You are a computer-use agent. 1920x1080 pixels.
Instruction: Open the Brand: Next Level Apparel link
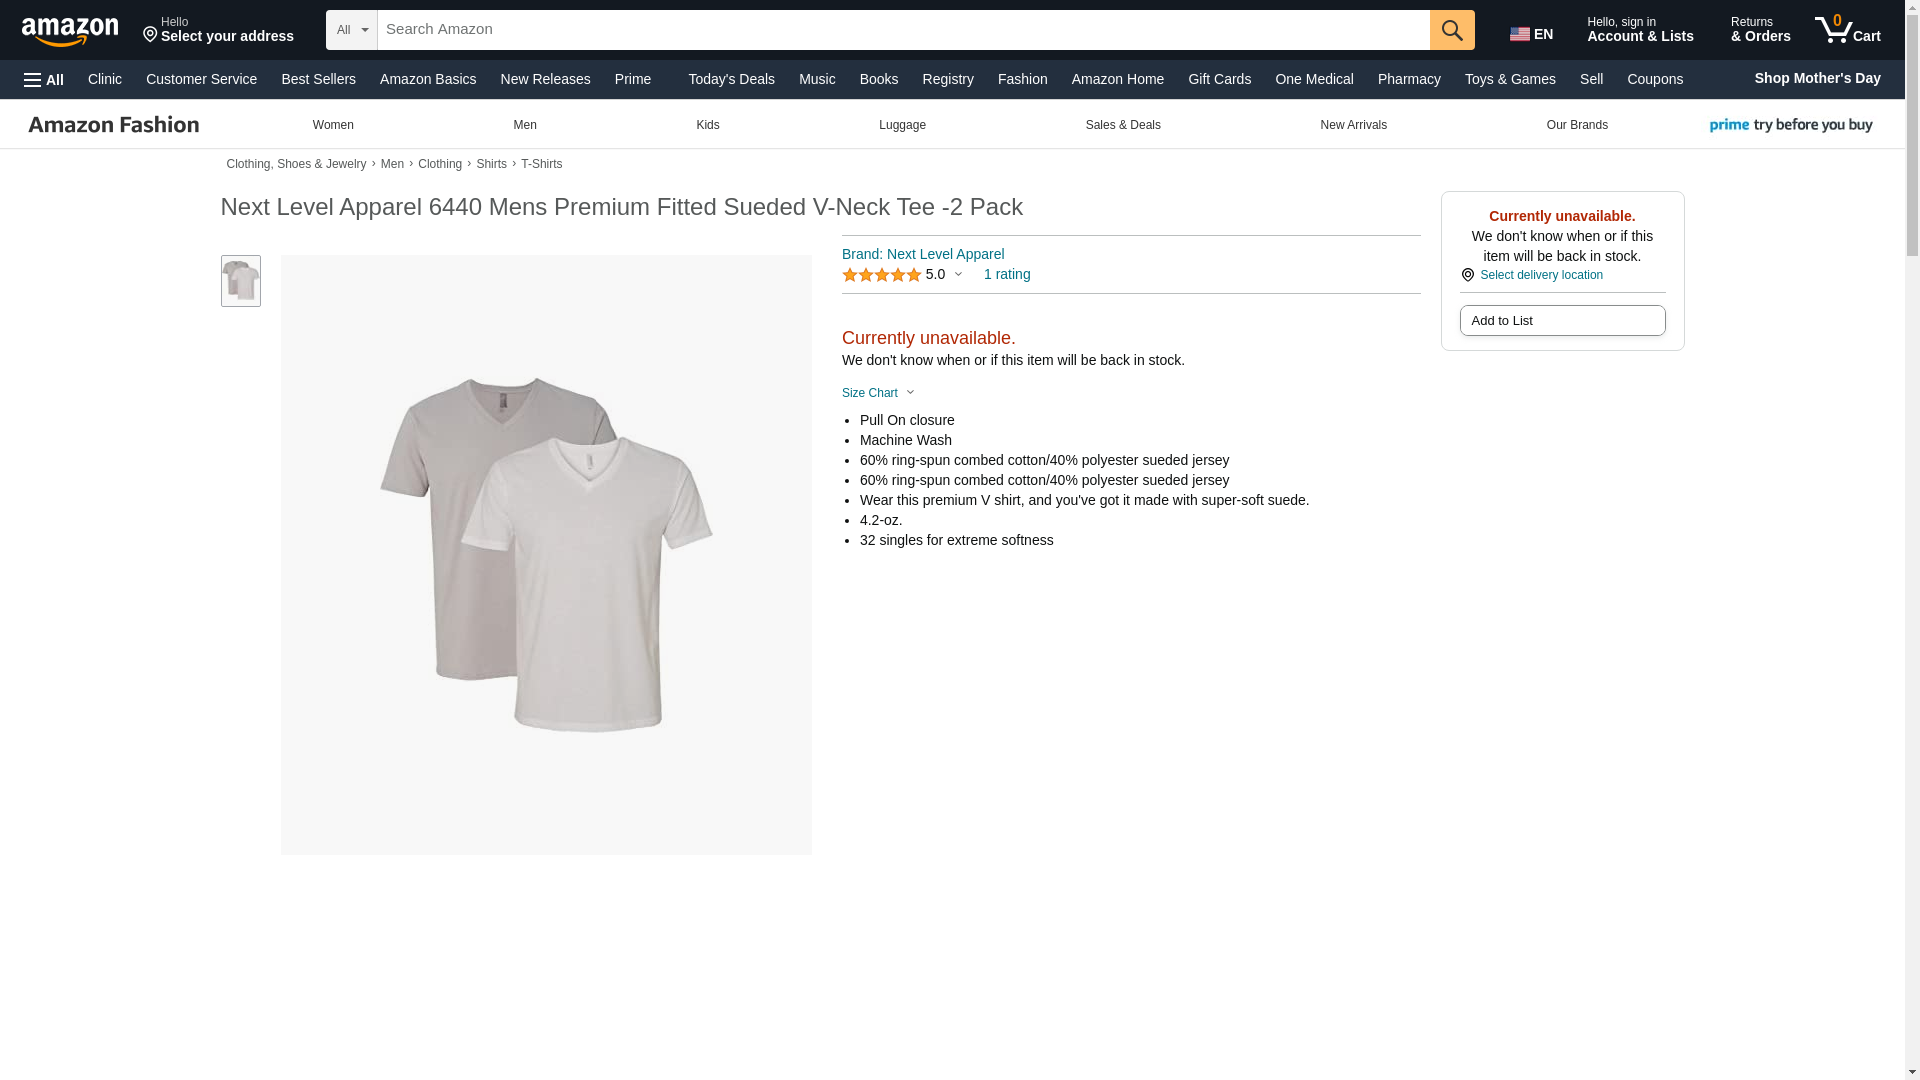pos(922,254)
